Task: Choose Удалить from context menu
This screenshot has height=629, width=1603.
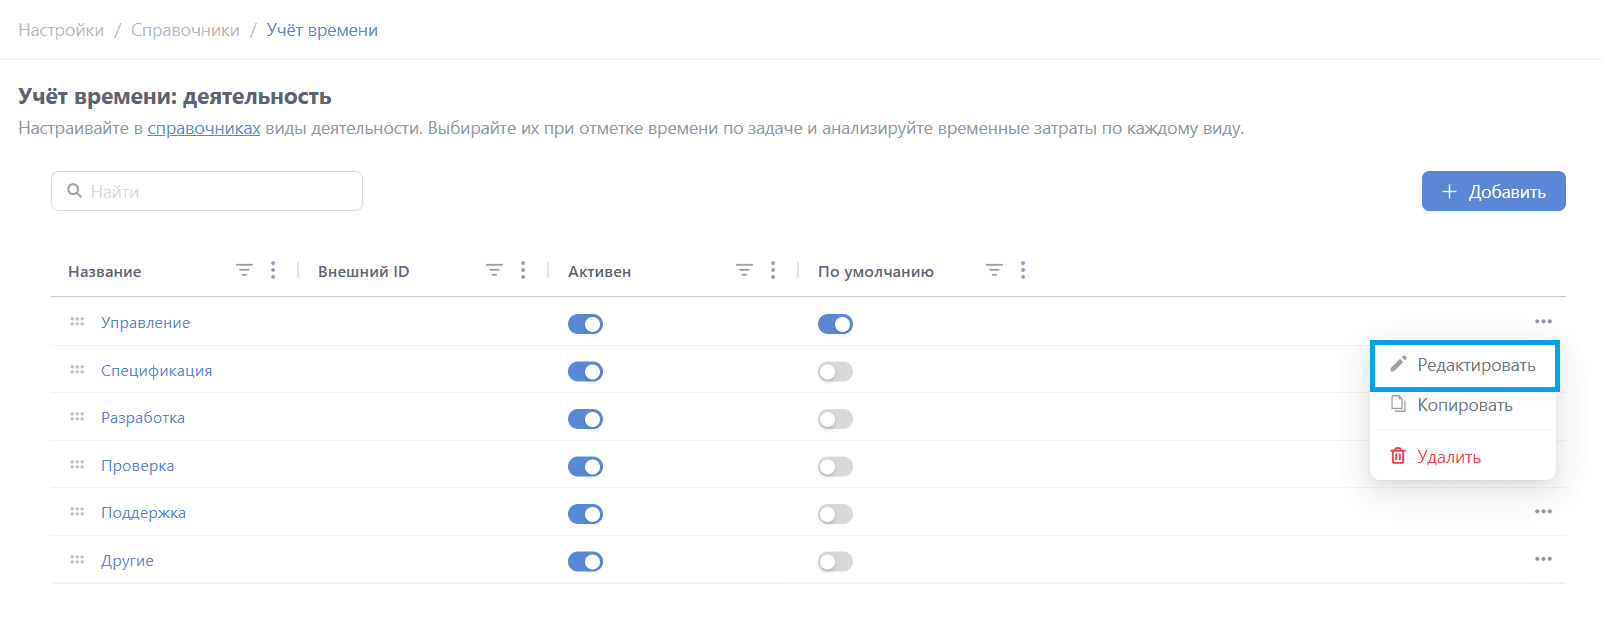Action: [1448, 457]
